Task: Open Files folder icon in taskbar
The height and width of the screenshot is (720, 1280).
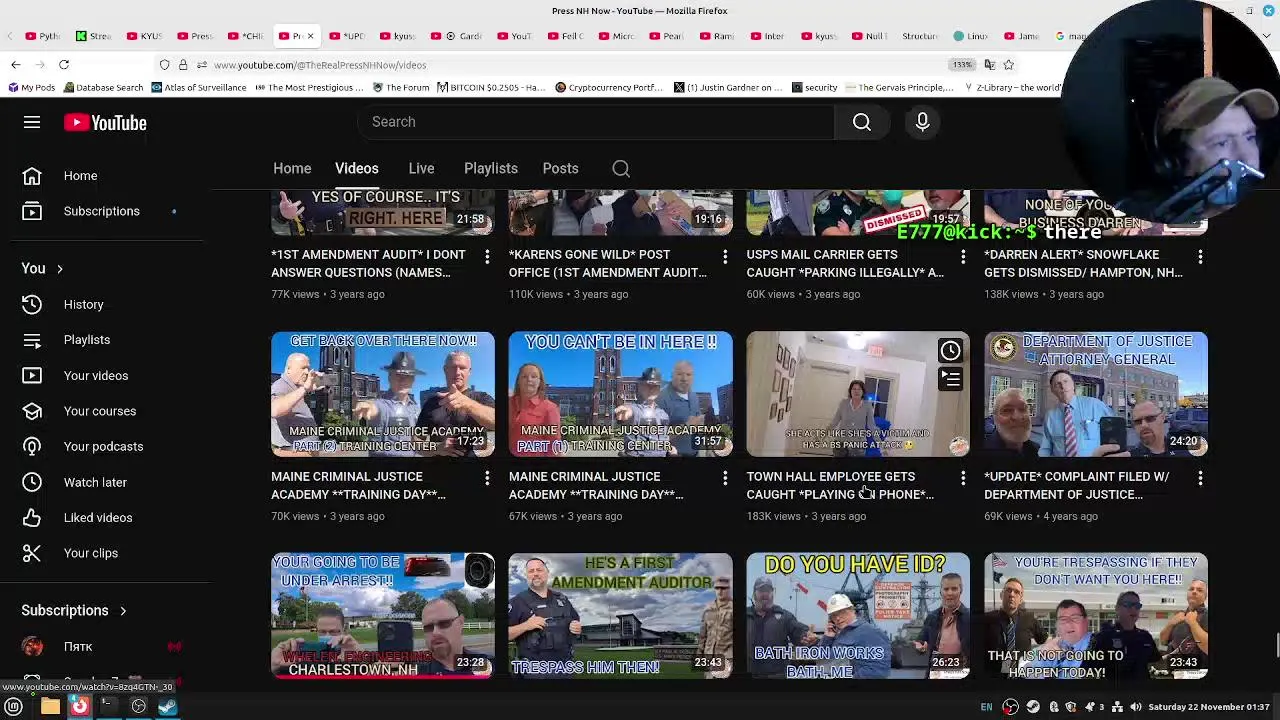Action: (x=50, y=707)
